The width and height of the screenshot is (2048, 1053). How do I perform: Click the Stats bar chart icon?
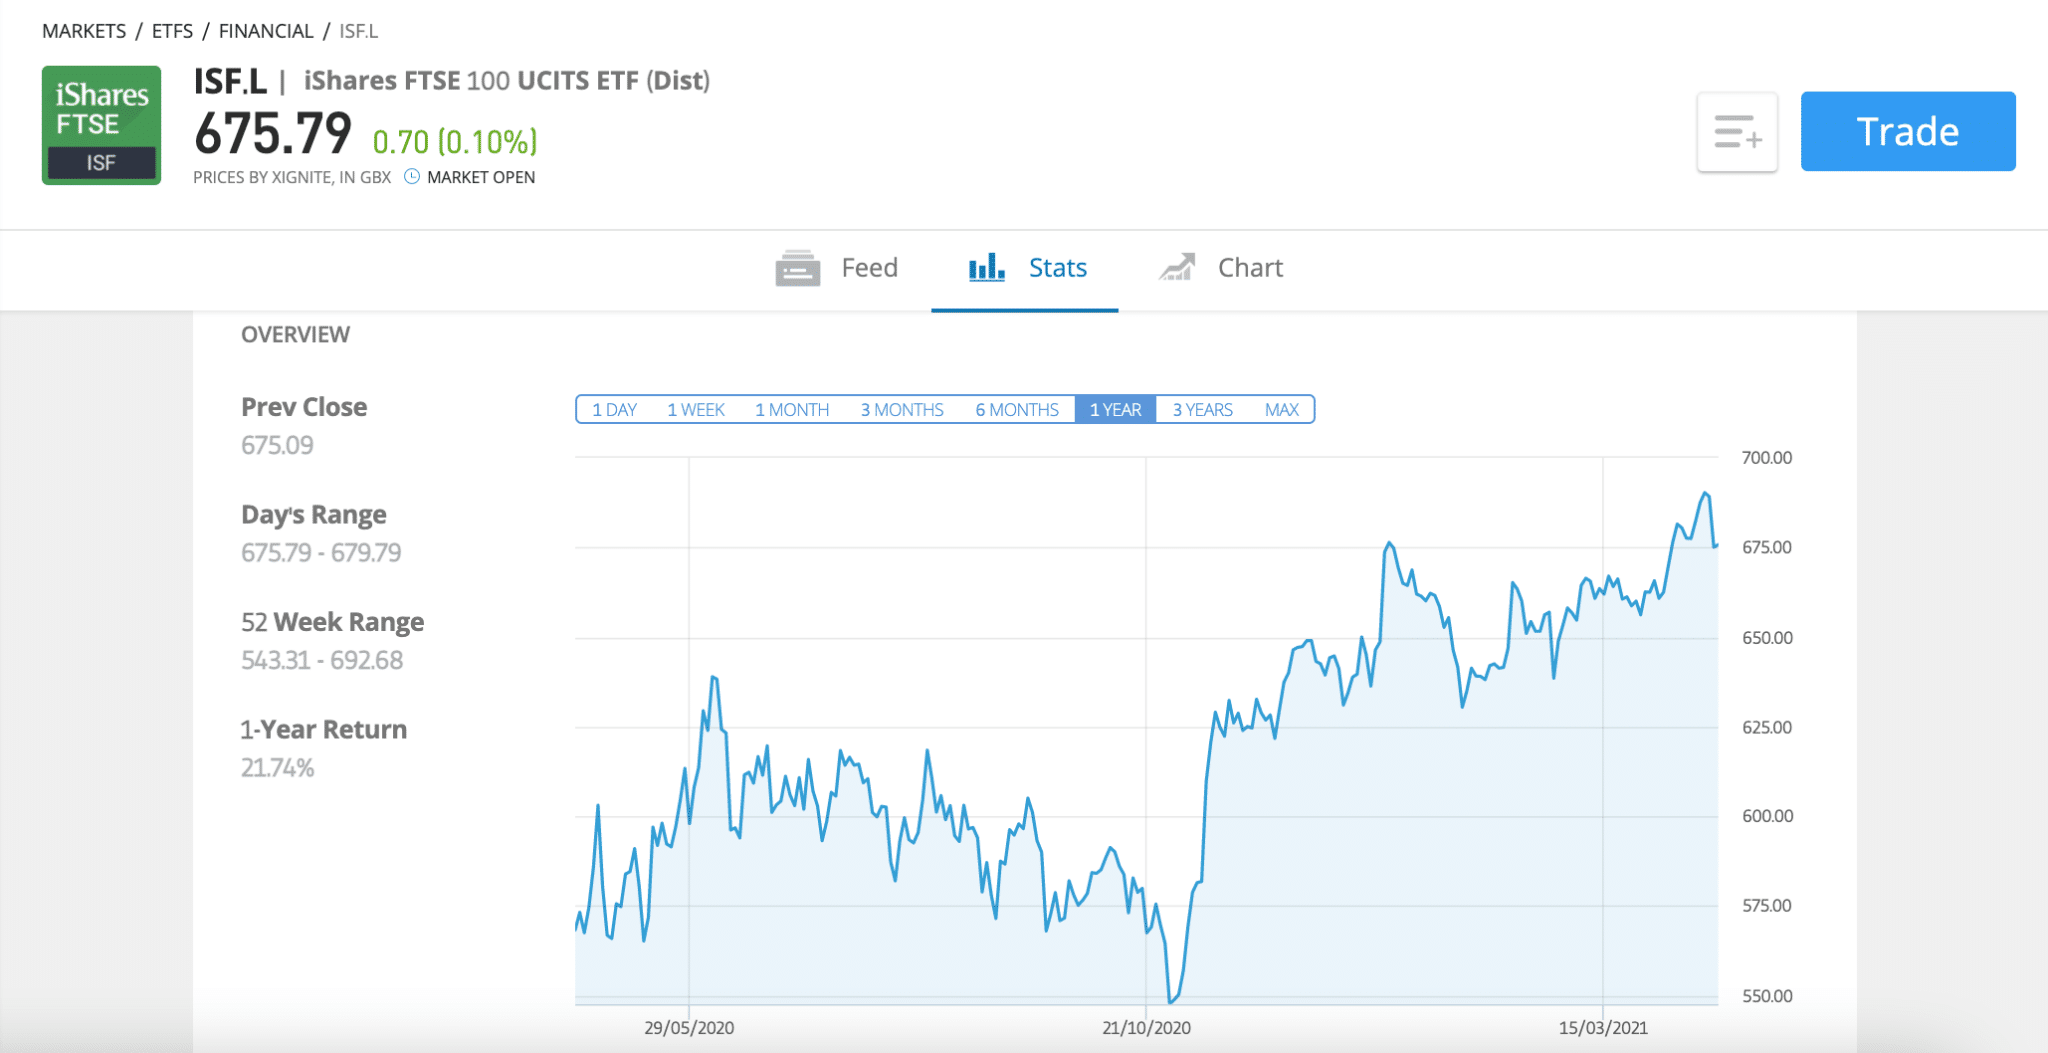pos(986,267)
